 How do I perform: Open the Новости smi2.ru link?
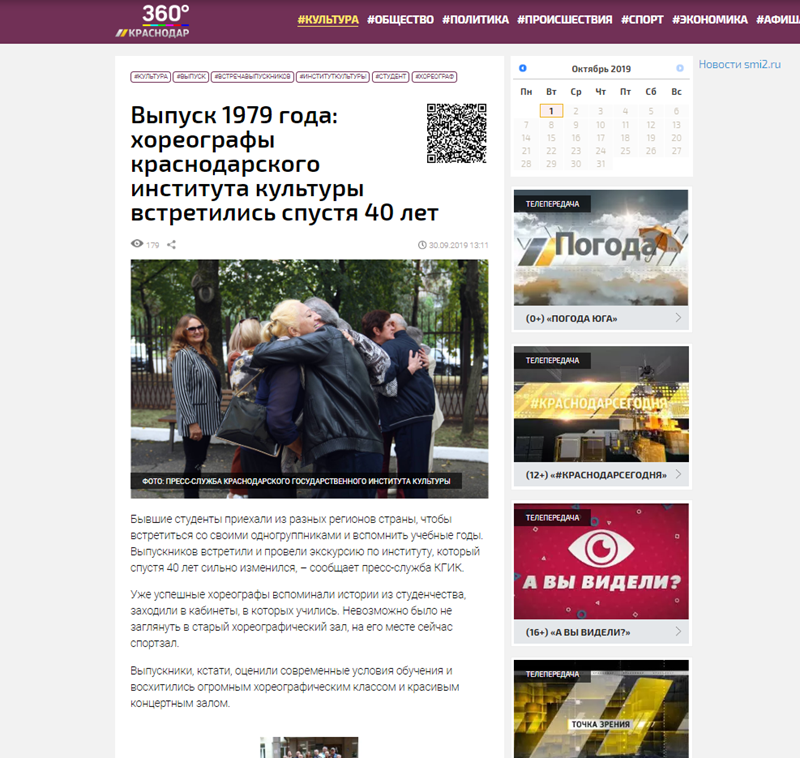click(739, 64)
